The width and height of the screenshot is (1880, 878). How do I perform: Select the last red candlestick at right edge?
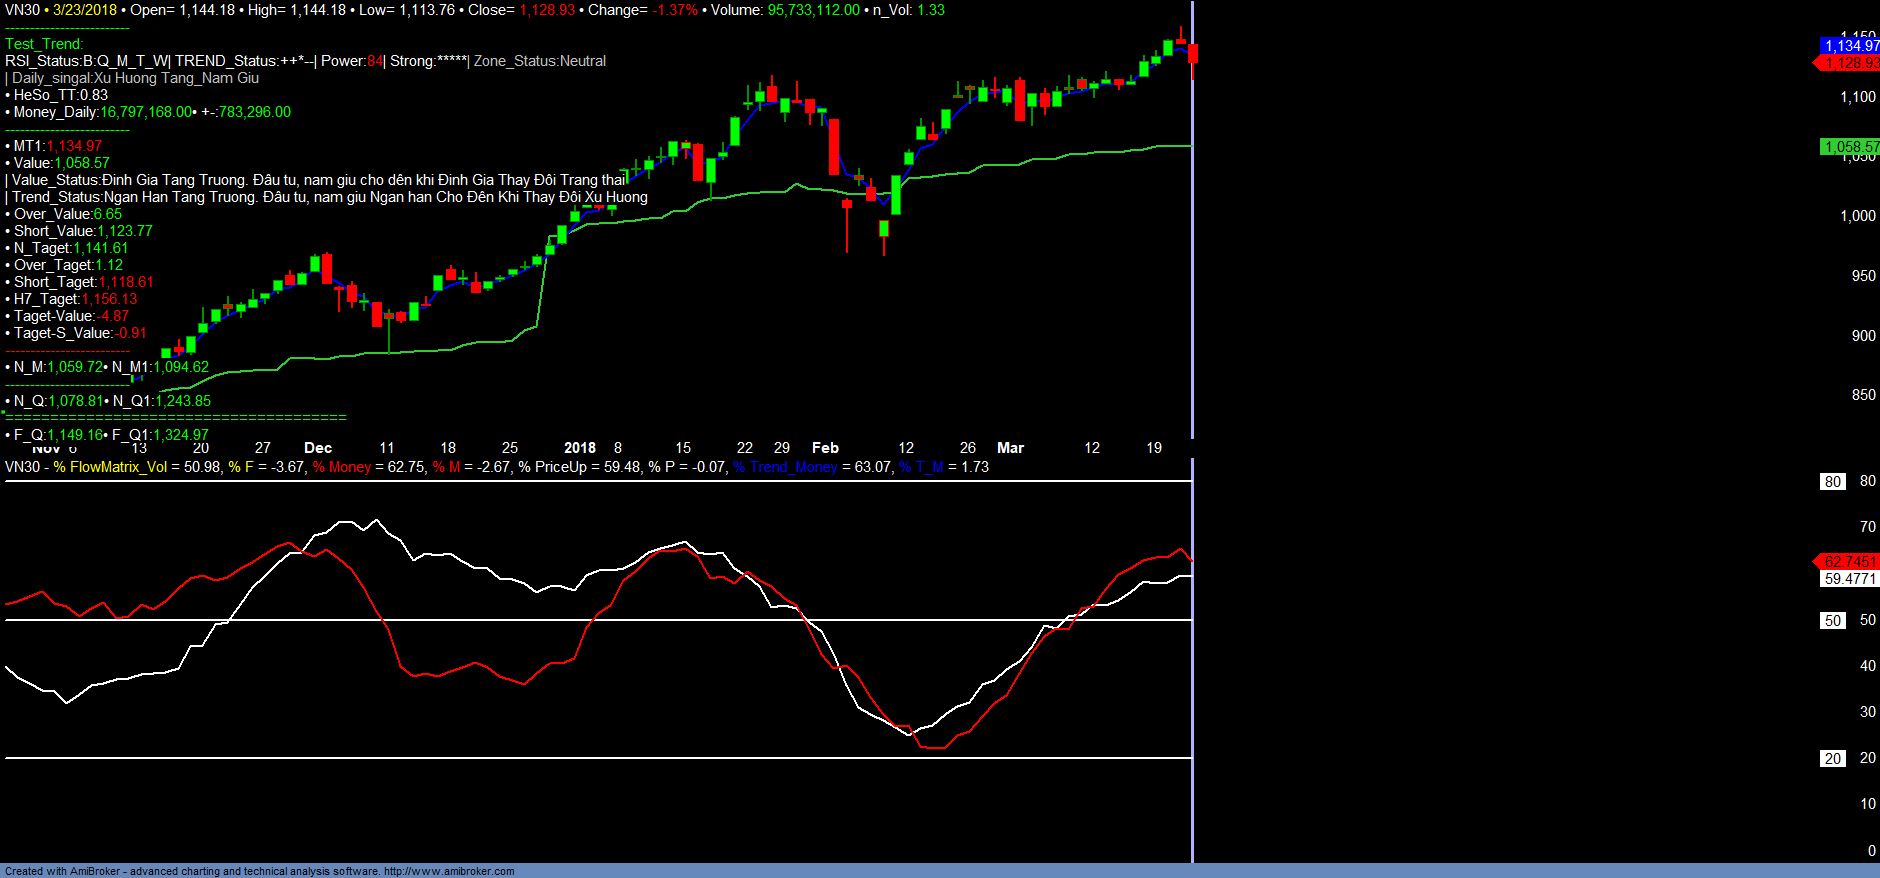pos(1192,54)
